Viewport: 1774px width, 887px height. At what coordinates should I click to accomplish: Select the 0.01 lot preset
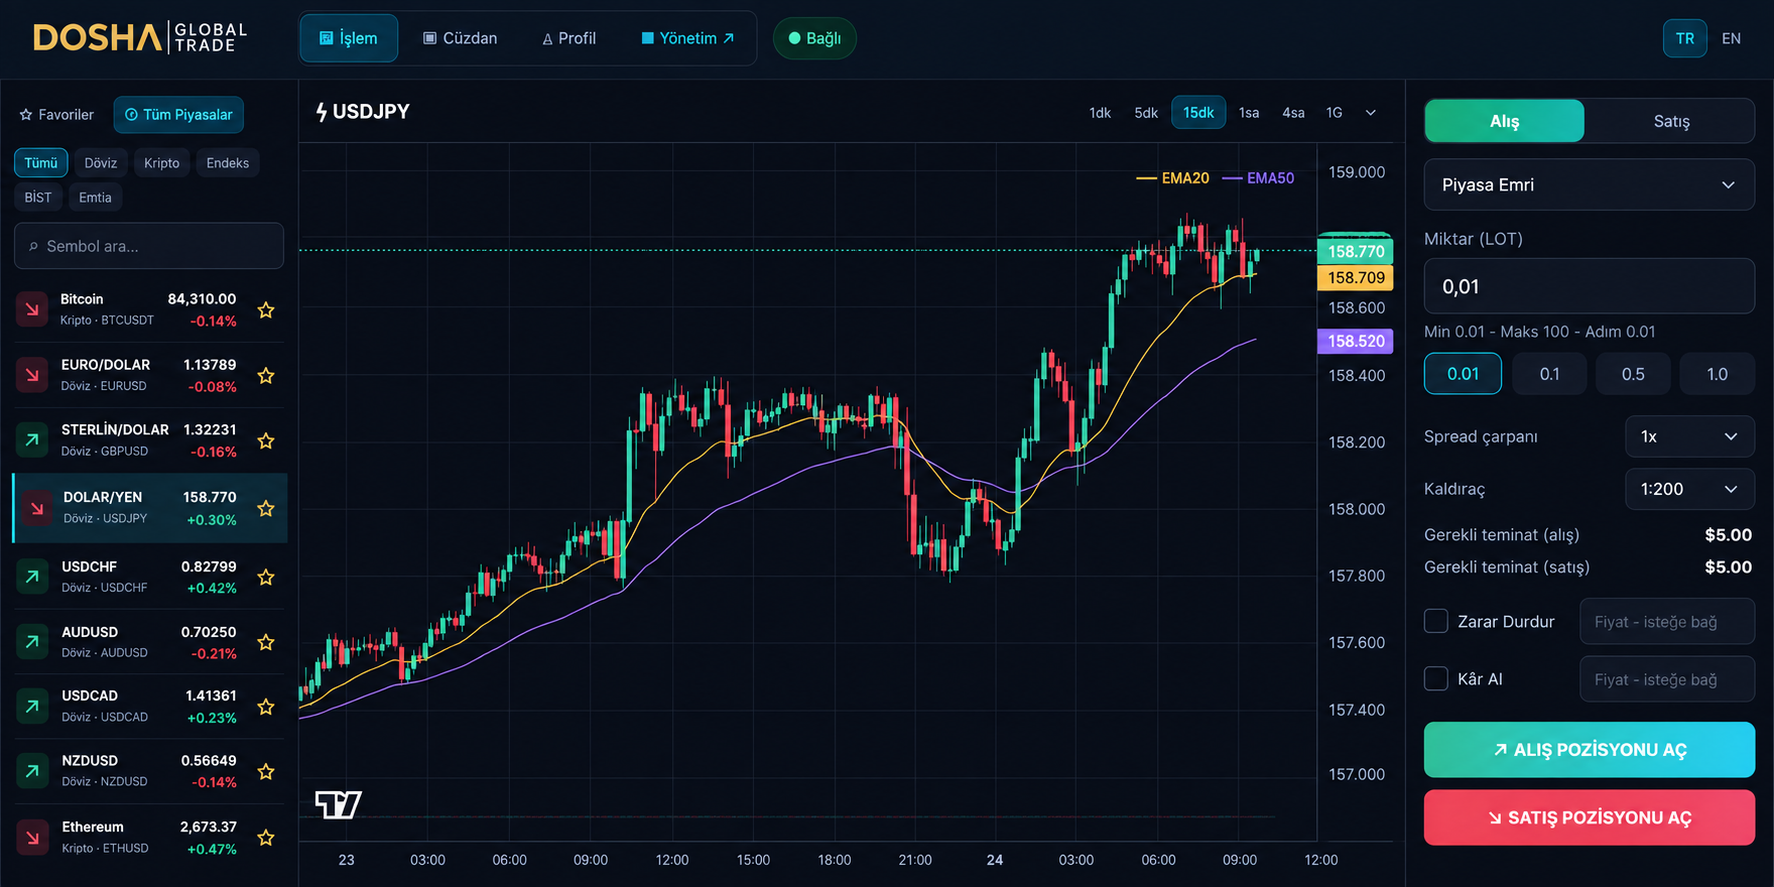click(1463, 374)
